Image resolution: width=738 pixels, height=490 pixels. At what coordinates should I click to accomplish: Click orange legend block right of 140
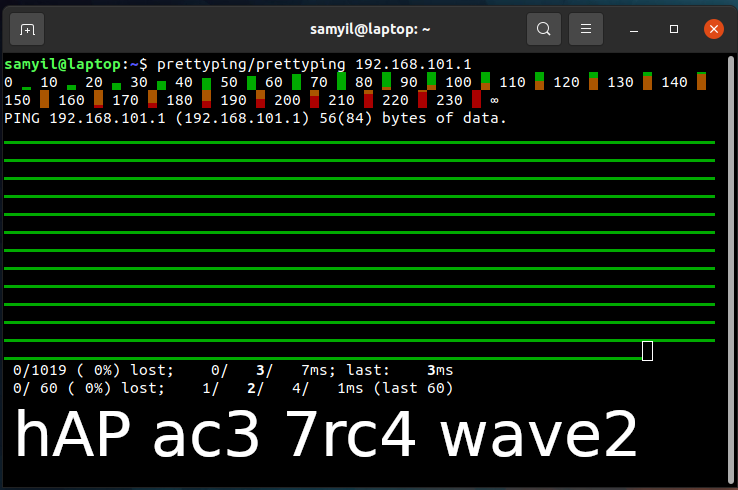[x=701, y=82]
